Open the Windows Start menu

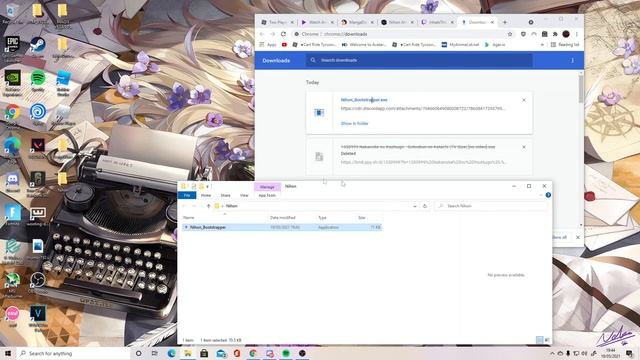7,353
